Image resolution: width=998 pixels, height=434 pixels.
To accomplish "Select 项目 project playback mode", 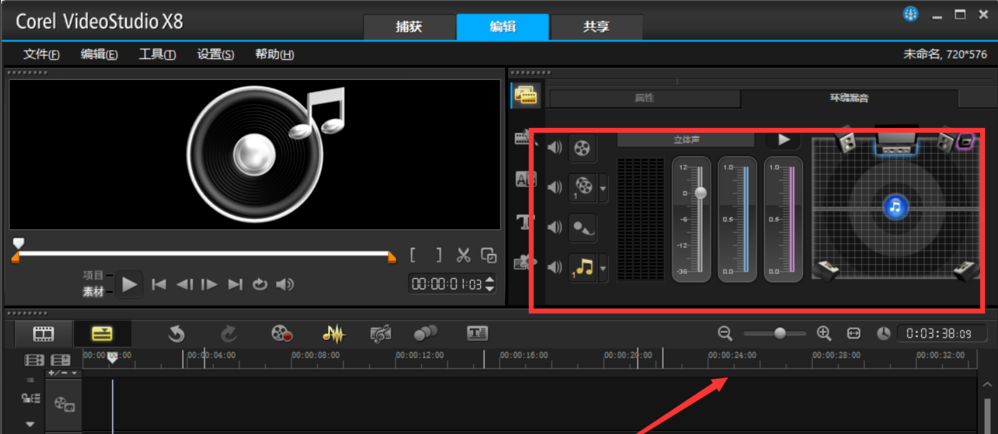I will pyautogui.click(x=93, y=276).
